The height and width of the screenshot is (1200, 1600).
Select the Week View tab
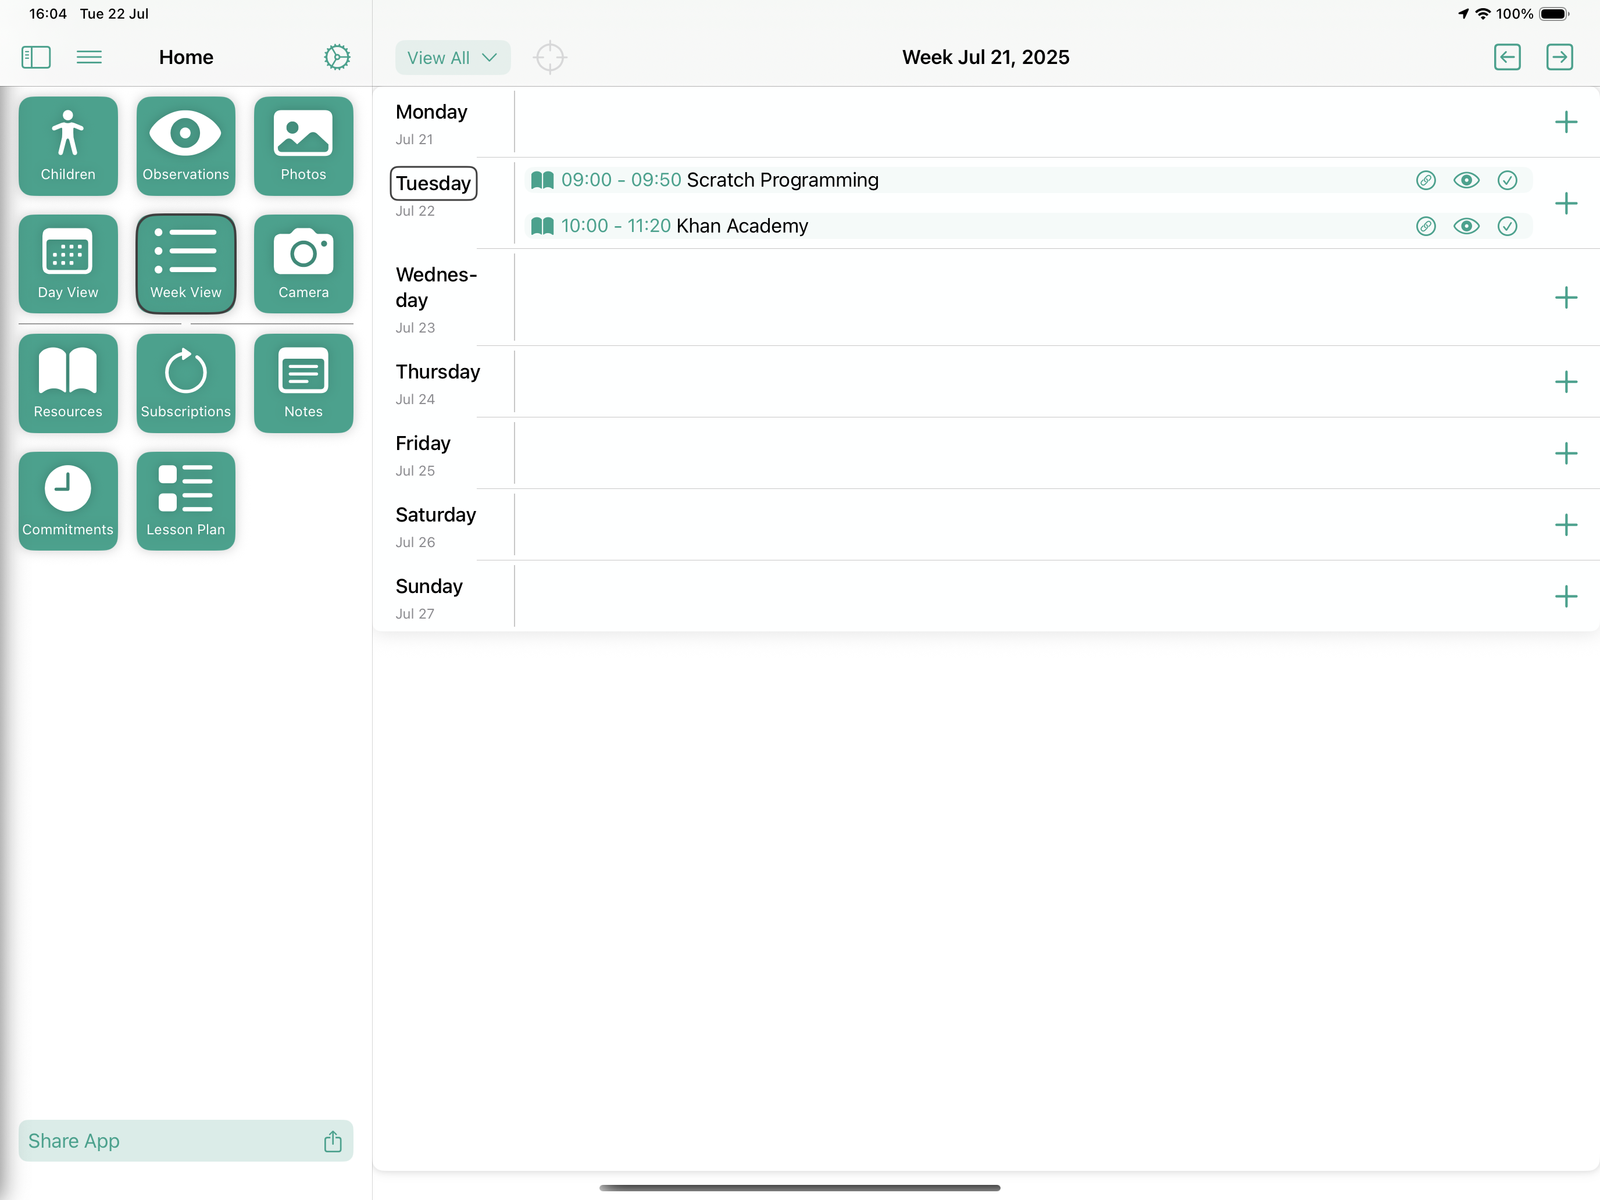(x=186, y=264)
